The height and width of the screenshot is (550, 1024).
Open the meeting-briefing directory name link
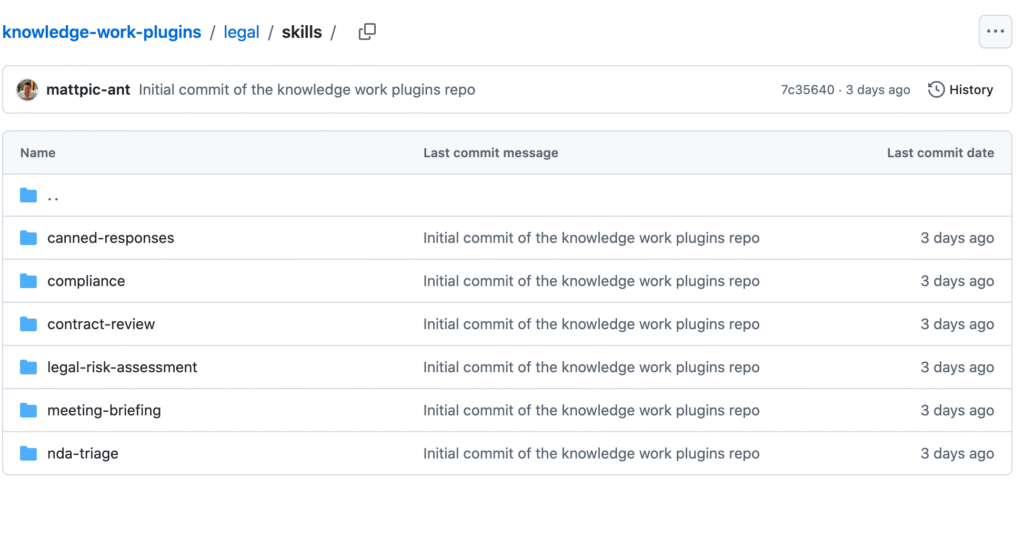[104, 410]
